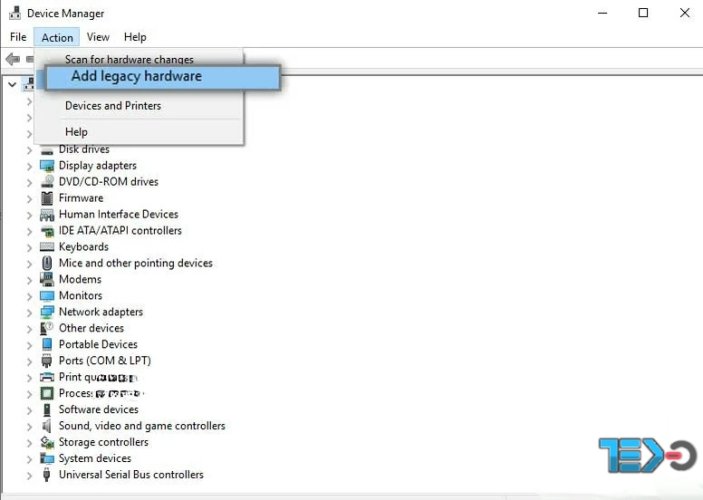Click the Software devices icon
Image resolution: width=703 pixels, height=500 pixels.
pos(47,409)
